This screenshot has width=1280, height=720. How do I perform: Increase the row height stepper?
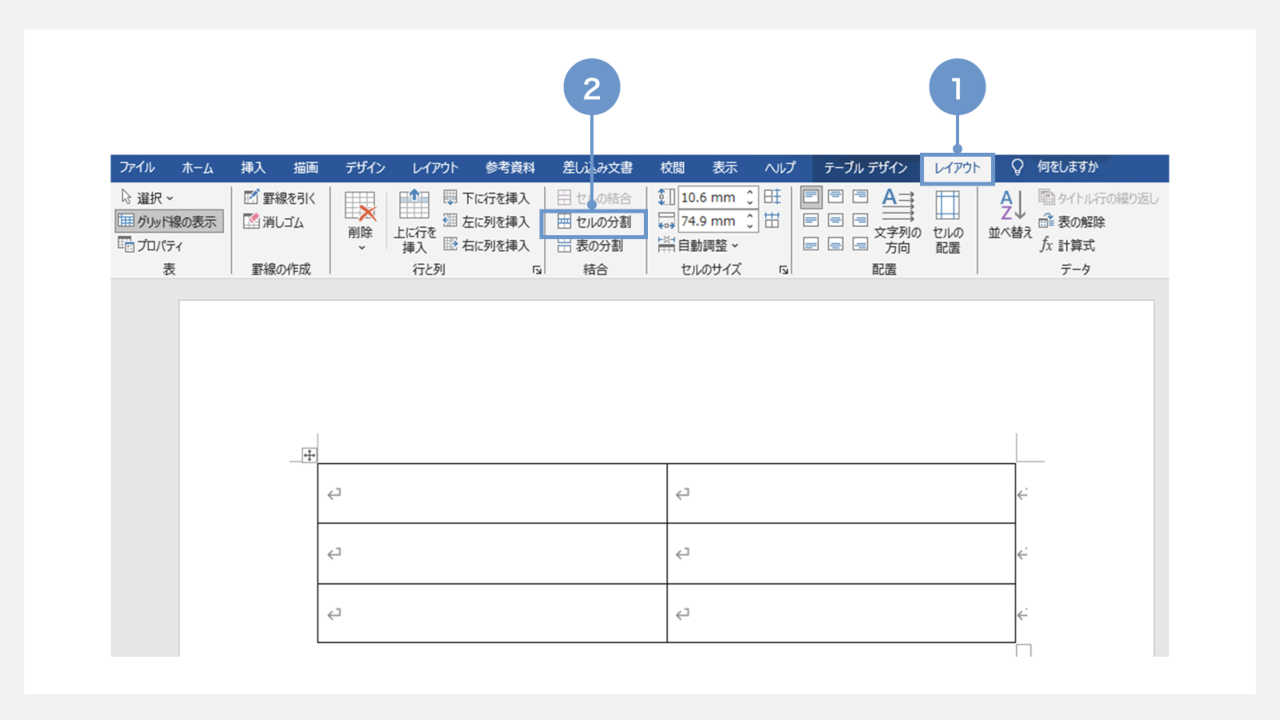[751, 193]
